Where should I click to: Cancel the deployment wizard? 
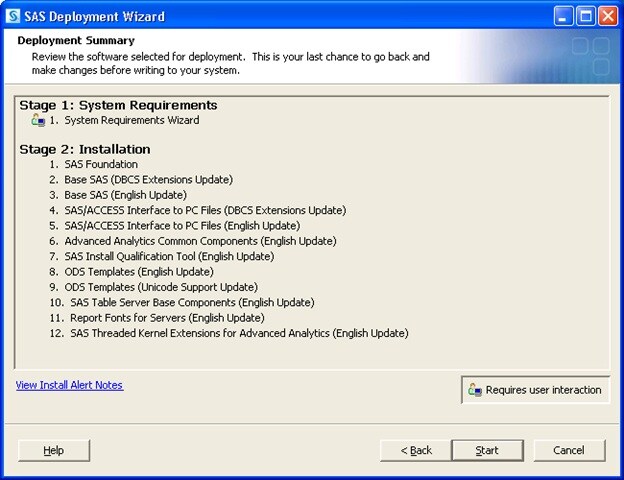coord(568,450)
